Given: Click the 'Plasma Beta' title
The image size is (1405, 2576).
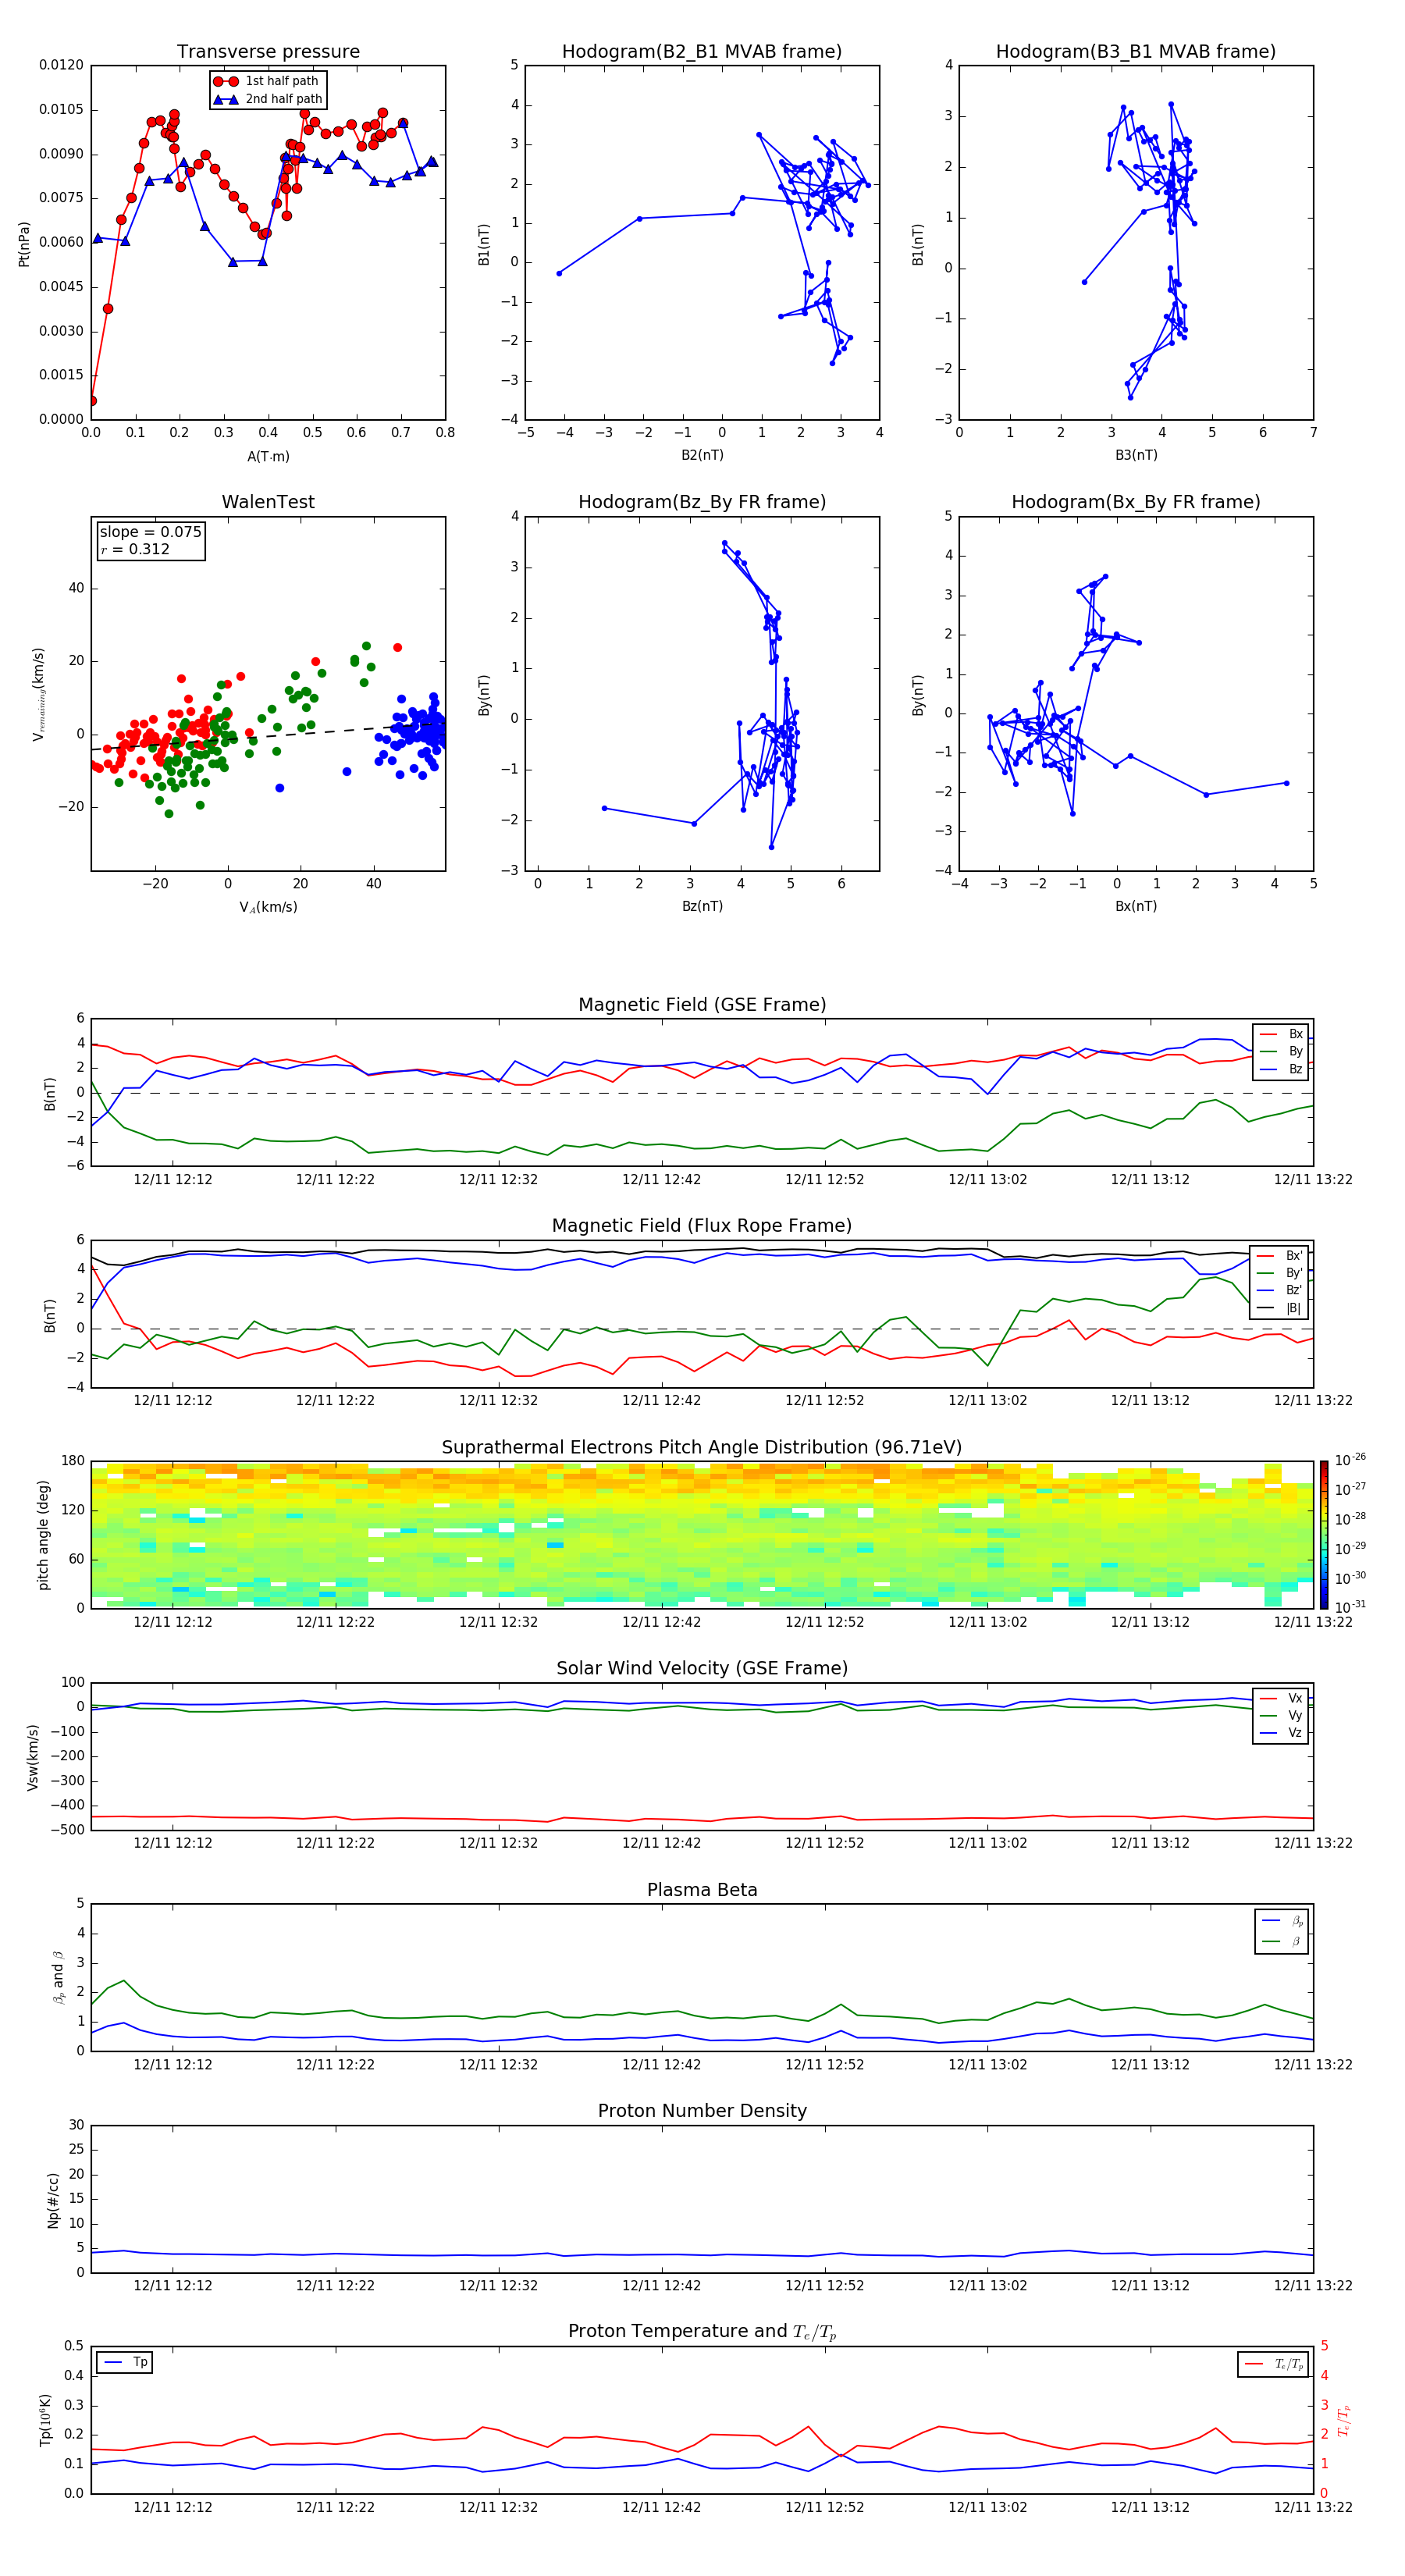Looking at the screenshot, I should [x=702, y=1890].
